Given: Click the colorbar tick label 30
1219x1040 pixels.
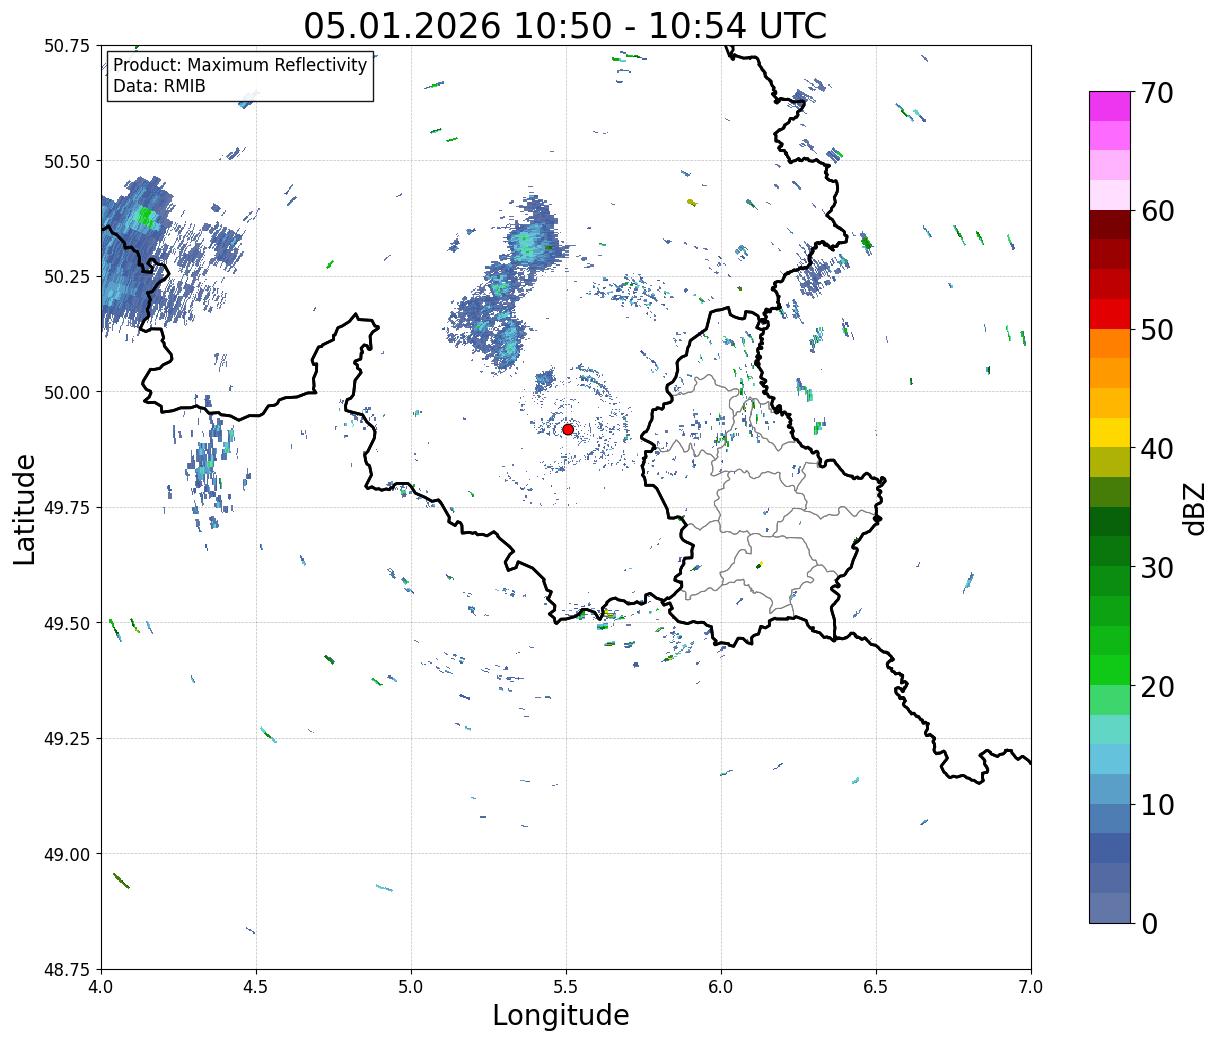Looking at the screenshot, I should (x=1157, y=567).
